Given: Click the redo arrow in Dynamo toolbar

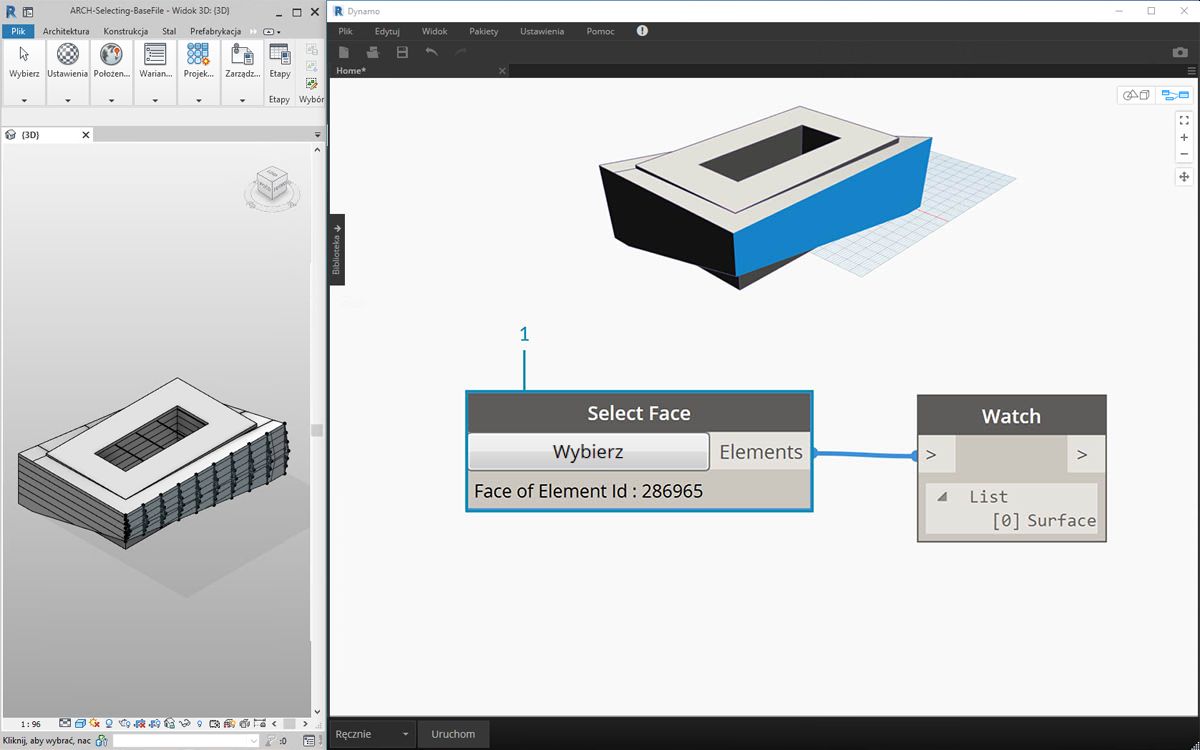Looking at the screenshot, I should [x=461, y=52].
